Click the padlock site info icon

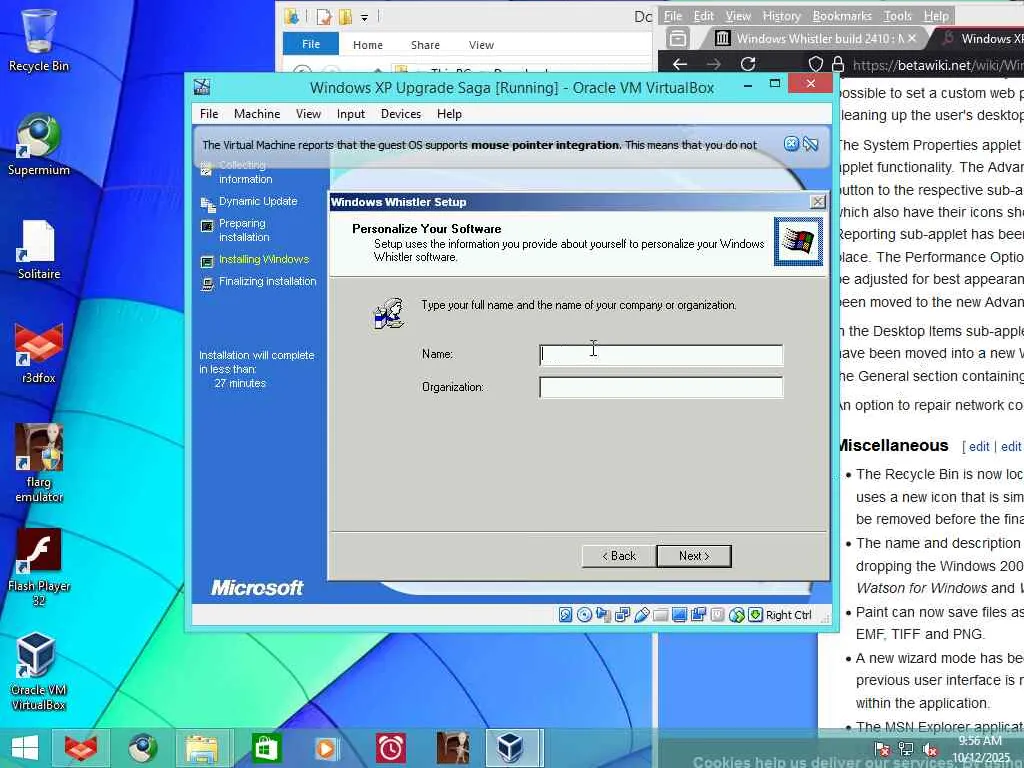[x=838, y=64]
